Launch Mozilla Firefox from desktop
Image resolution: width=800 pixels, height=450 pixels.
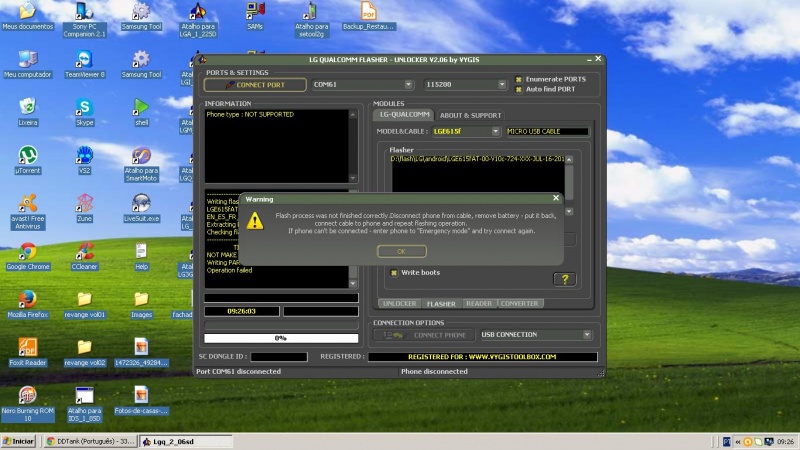[x=28, y=304]
